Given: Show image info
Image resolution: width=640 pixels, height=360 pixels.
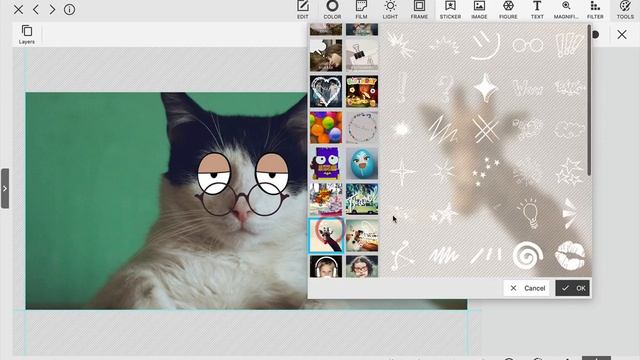Looking at the screenshot, I should (x=69, y=9).
